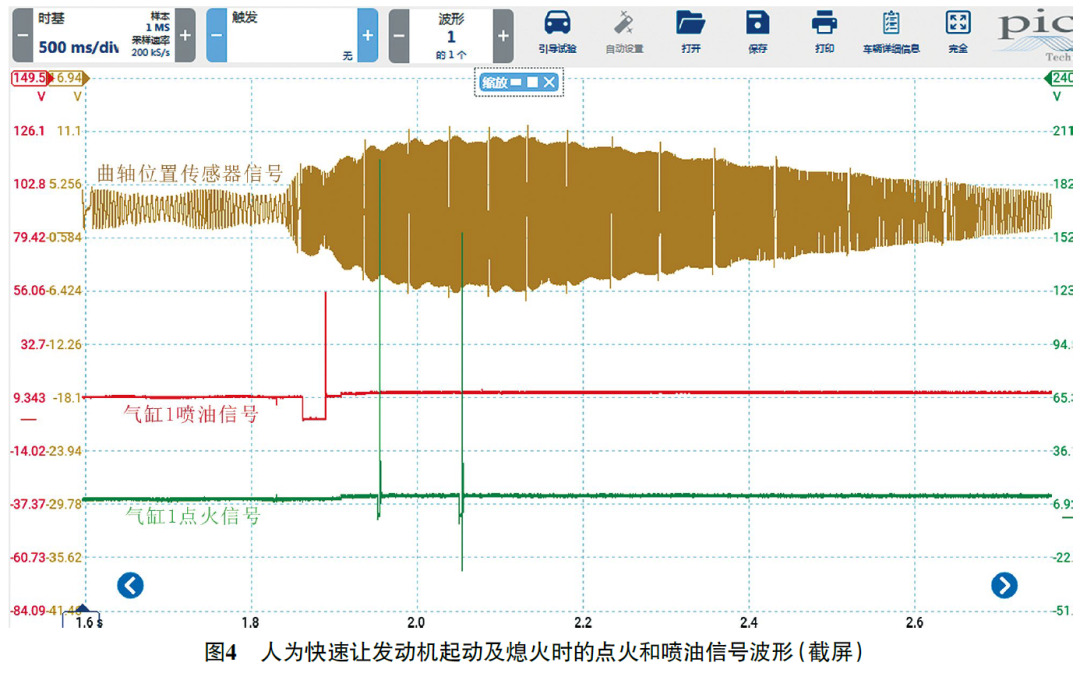Click the 200 kS/s sample rate readout
The image size is (1080, 673).
(x=151, y=52)
